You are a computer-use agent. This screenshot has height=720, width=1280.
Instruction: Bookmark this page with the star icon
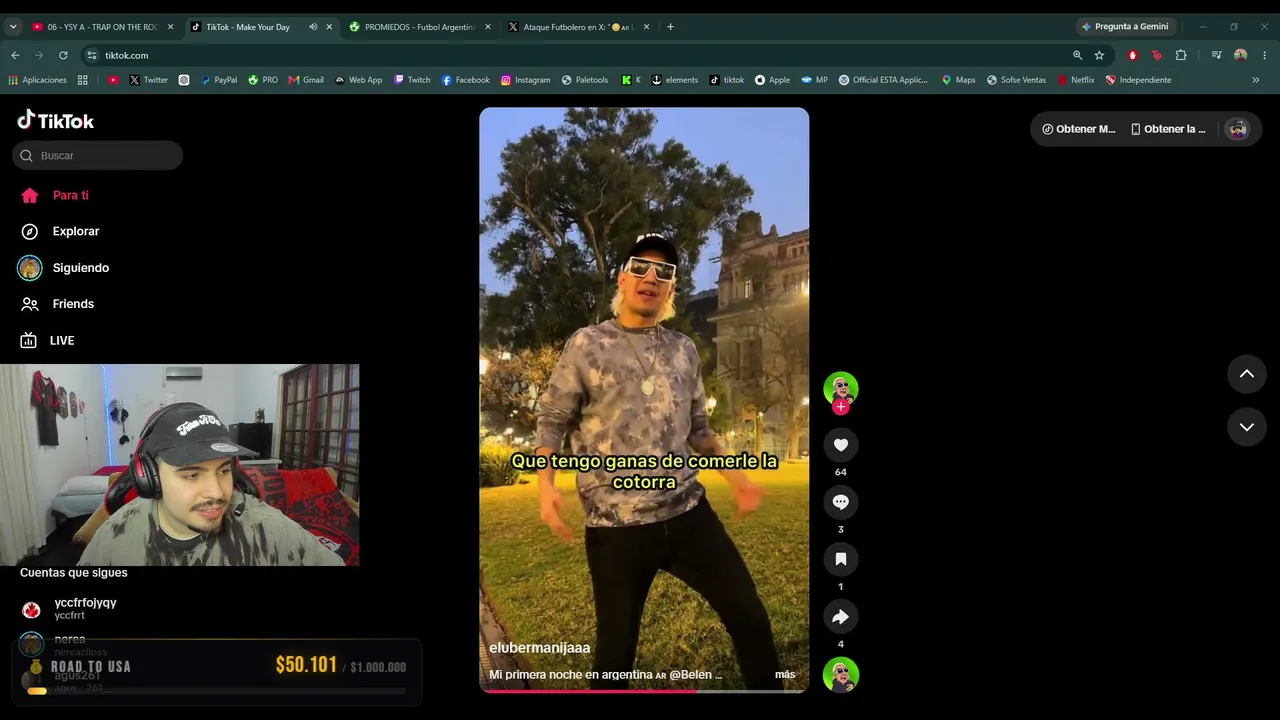[x=1099, y=55]
